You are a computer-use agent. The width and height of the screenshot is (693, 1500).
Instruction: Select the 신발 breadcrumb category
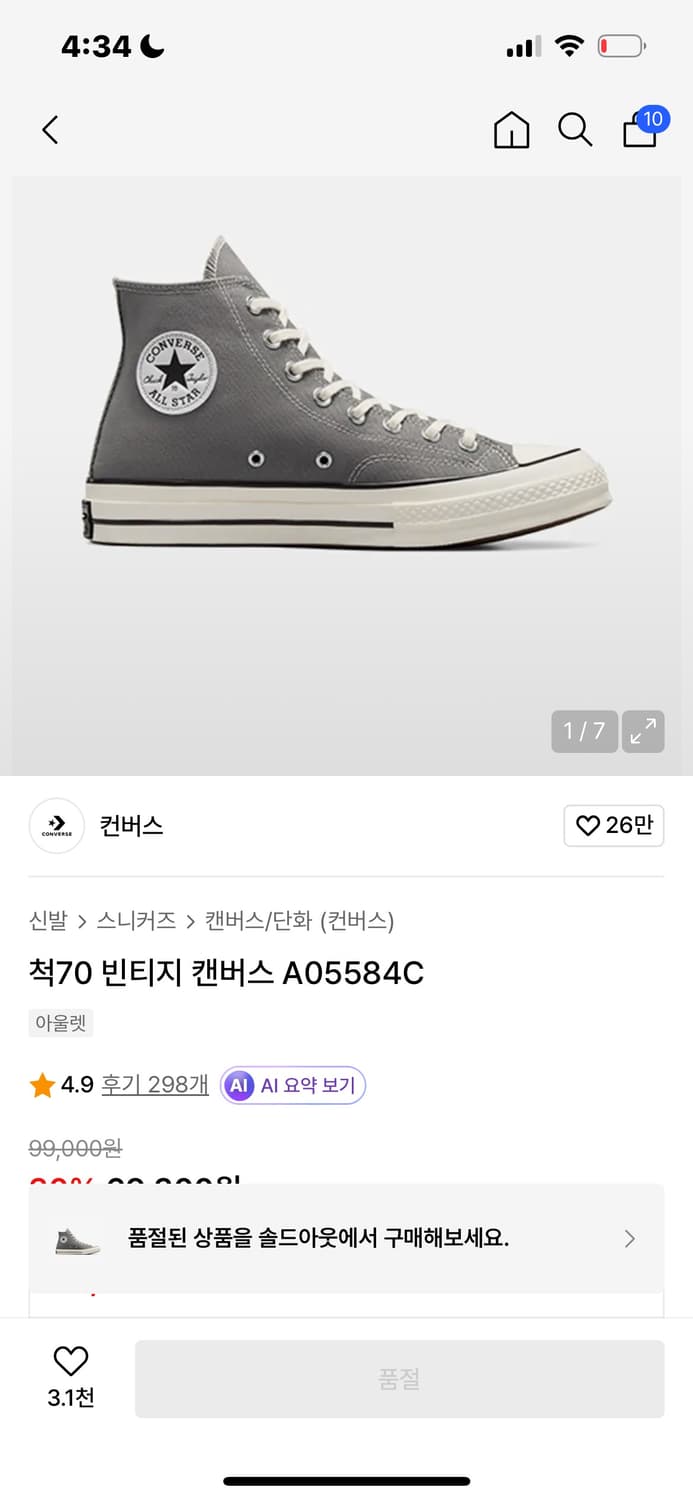[x=45, y=922]
